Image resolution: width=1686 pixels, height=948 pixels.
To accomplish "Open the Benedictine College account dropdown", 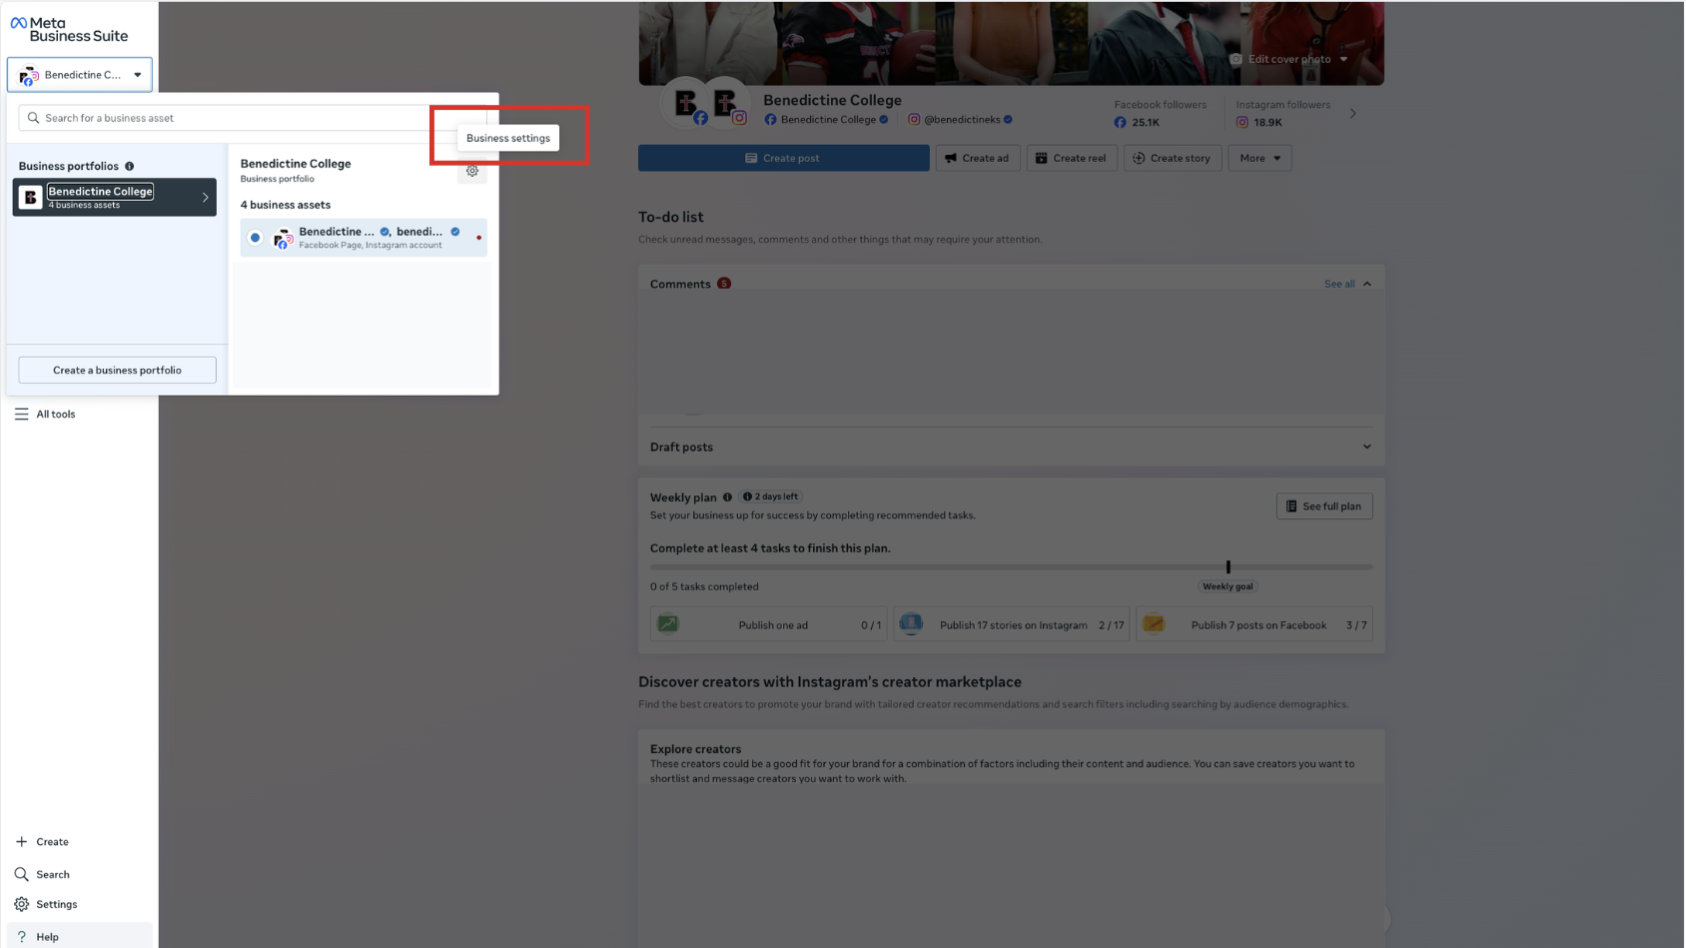I will 80,75.
